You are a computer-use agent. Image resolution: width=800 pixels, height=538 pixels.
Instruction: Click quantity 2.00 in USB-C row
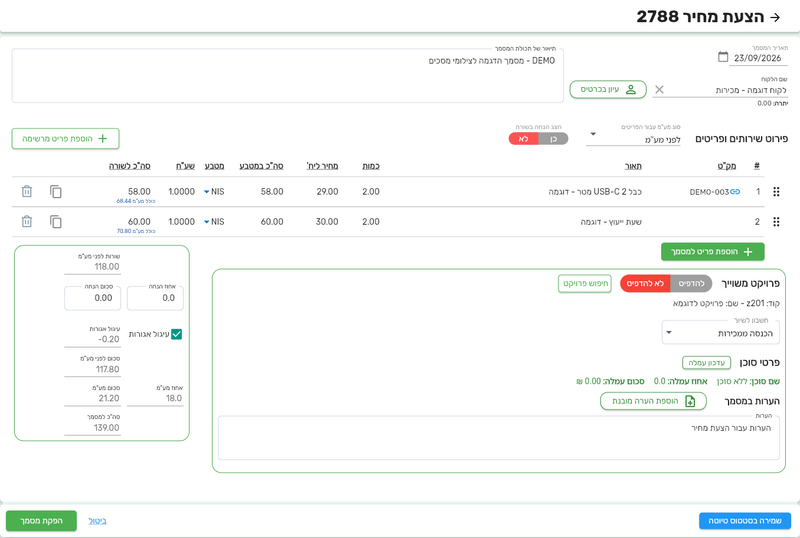click(x=371, y=192)
